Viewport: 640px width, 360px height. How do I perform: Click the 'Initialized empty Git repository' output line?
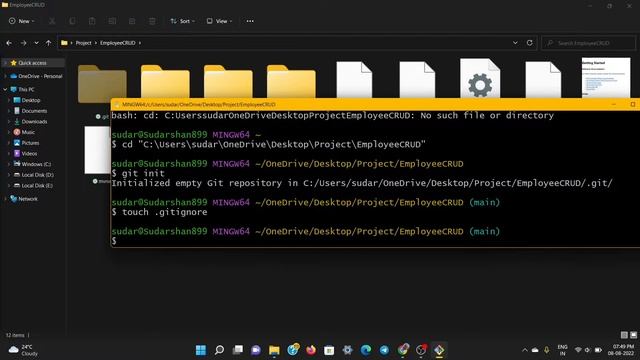(362, 183)
